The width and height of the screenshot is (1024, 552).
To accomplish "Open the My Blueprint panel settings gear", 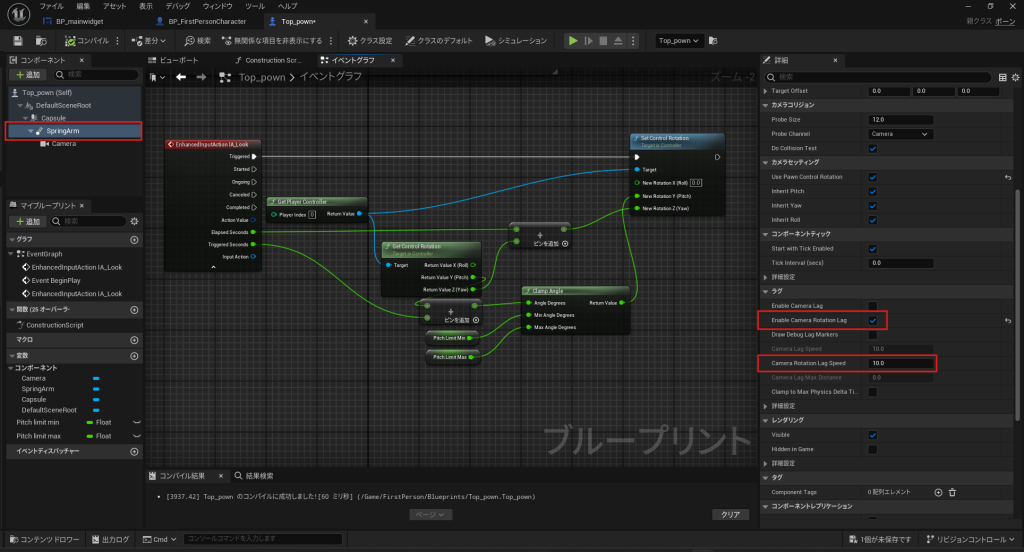I will tap(135, 221).
